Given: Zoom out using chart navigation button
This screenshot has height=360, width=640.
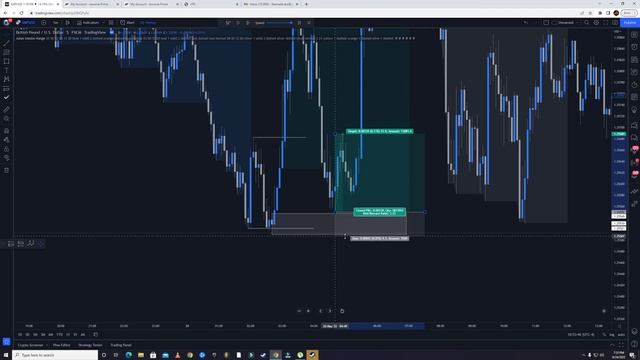Looking at the screenshot, I should [299, 311].
